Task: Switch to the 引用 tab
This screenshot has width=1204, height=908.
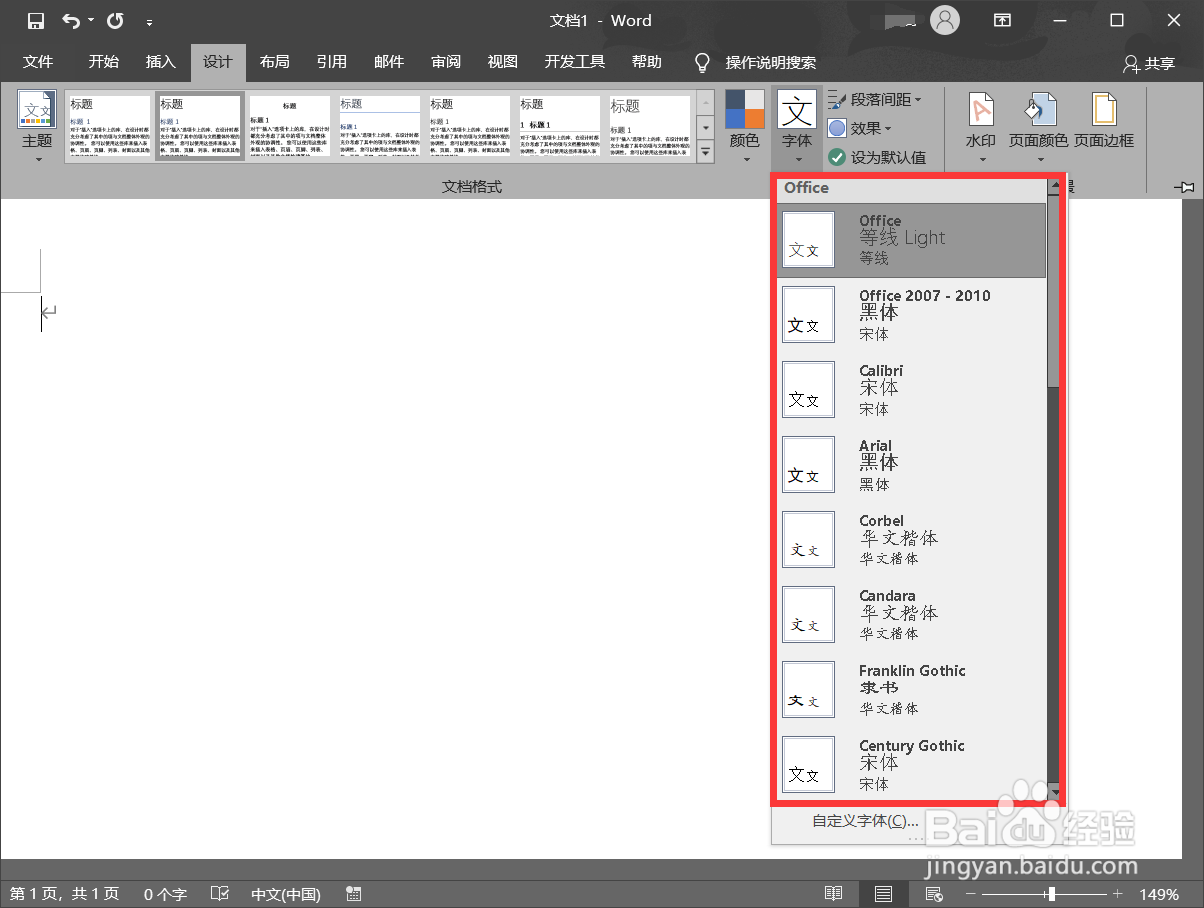Action: point(332,62)
